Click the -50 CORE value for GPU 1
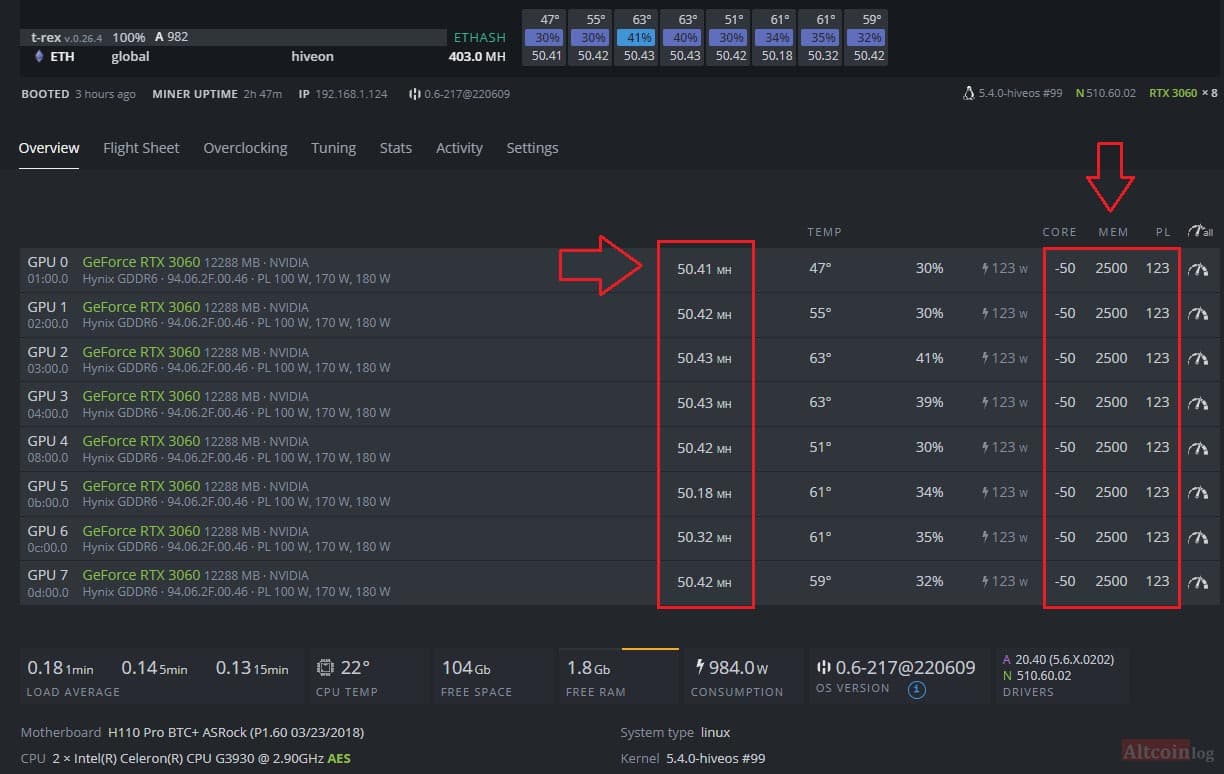This screenshot has height=774, width=1224. click(1065, 313)
